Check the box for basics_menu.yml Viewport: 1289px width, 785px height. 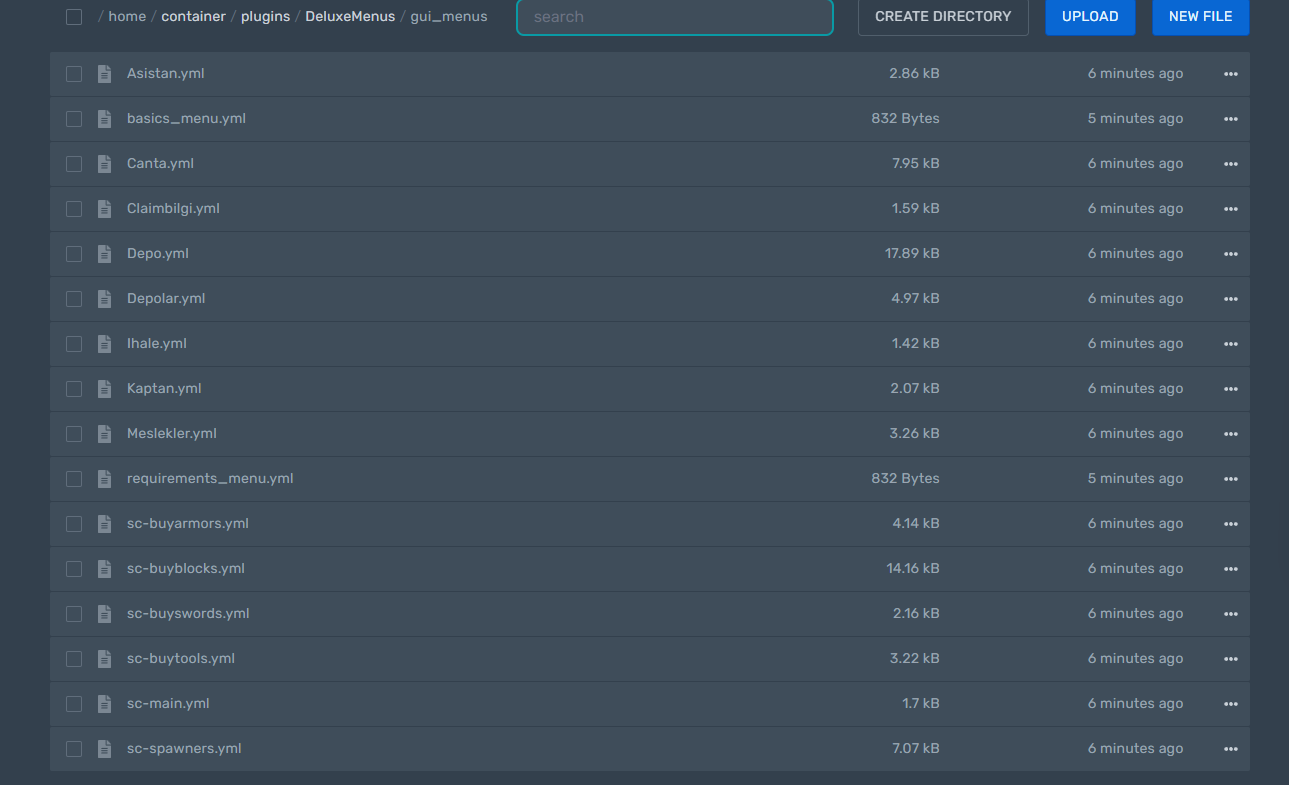(74, 119)
